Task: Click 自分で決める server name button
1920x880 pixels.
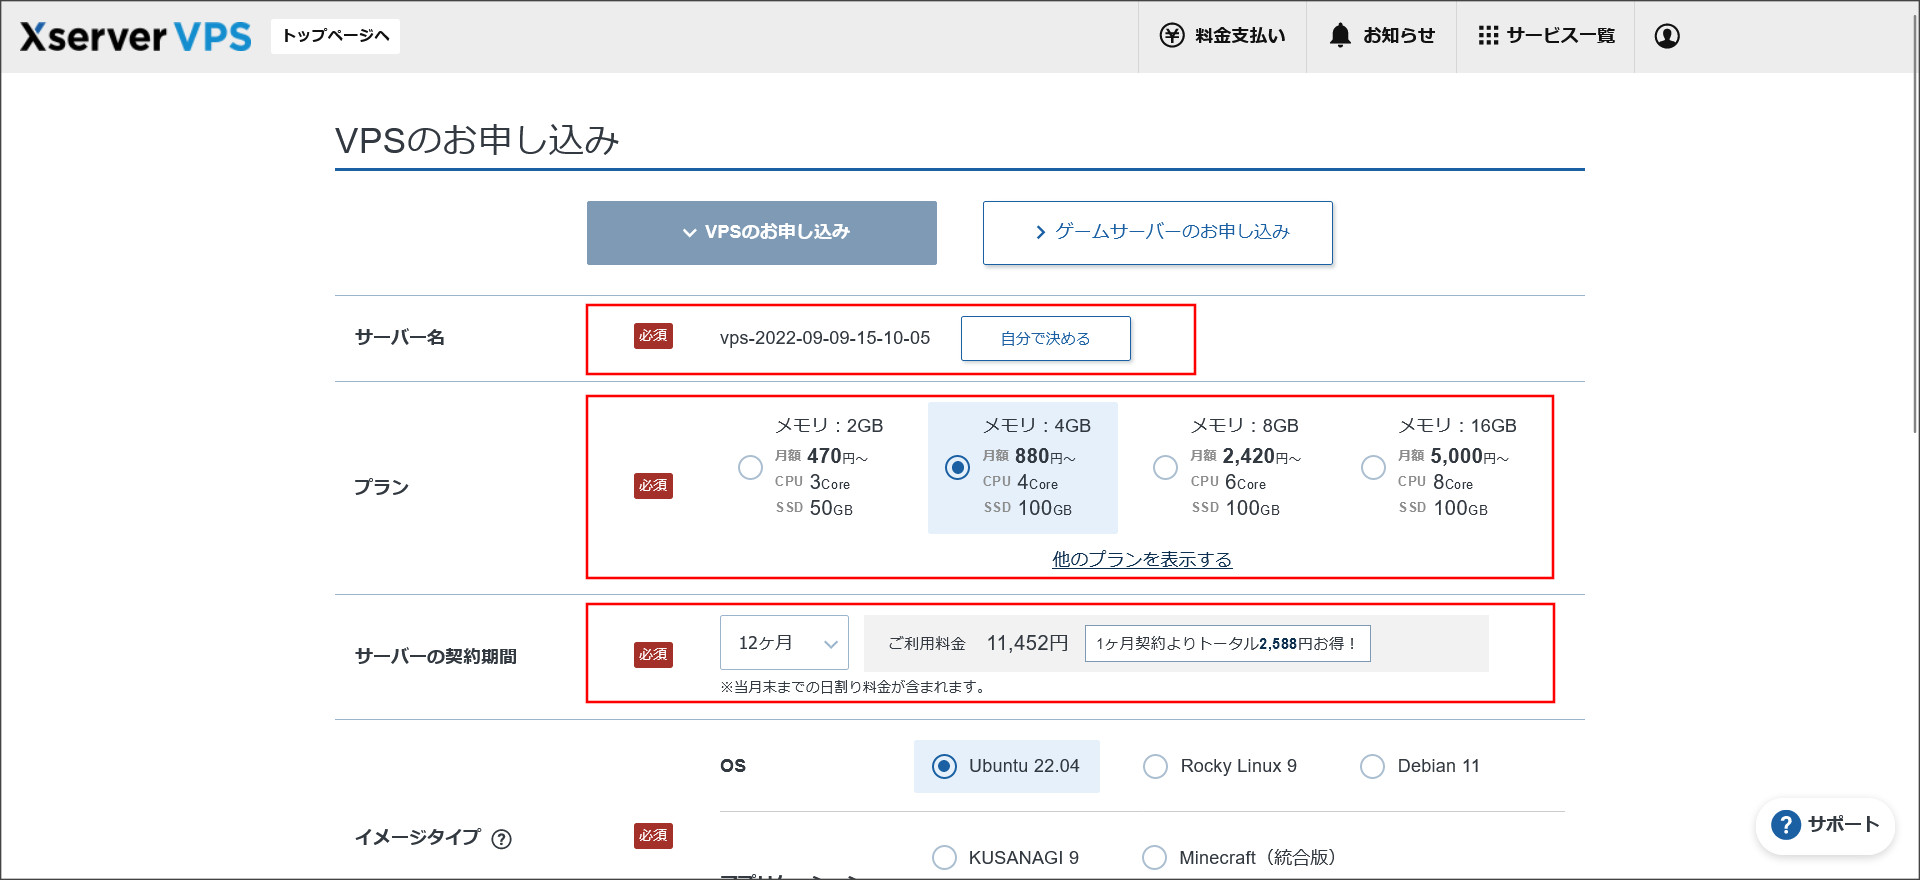Action: click(x=1046, y=339)
